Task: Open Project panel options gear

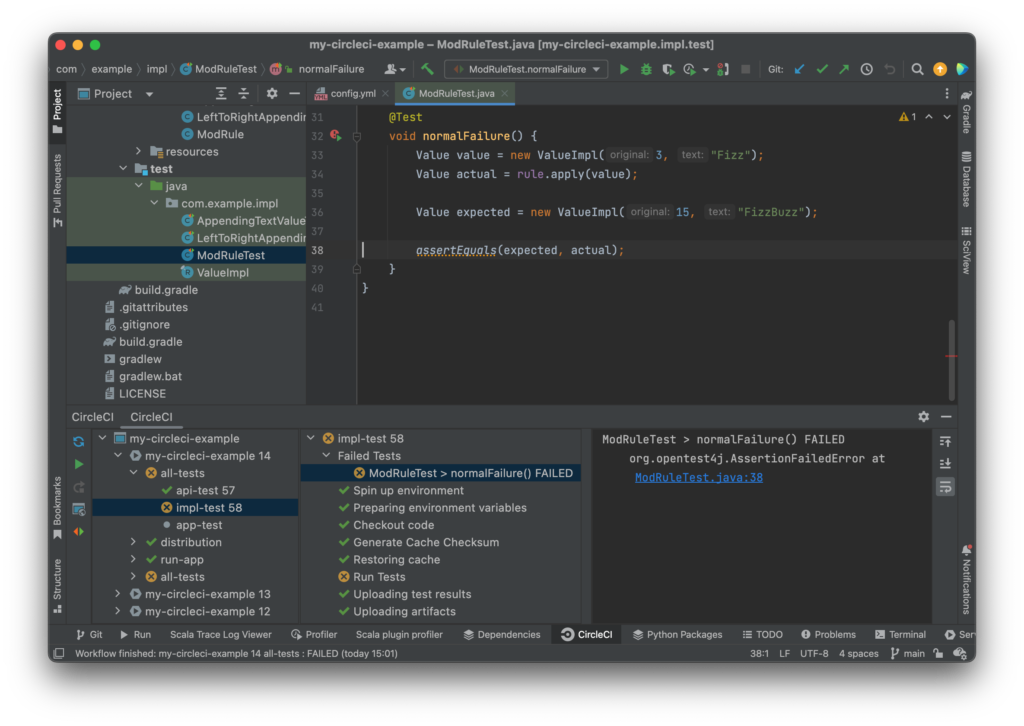Action: (x=272, y=93)
